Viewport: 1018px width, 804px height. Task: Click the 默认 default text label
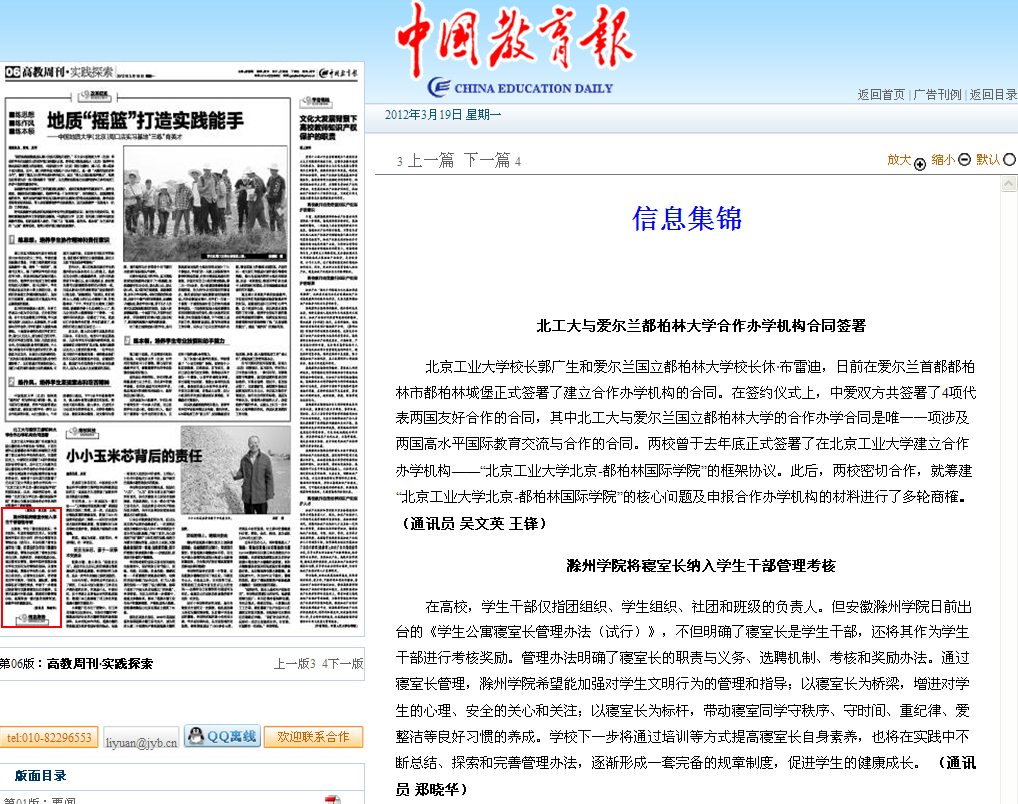click(988, 160)
